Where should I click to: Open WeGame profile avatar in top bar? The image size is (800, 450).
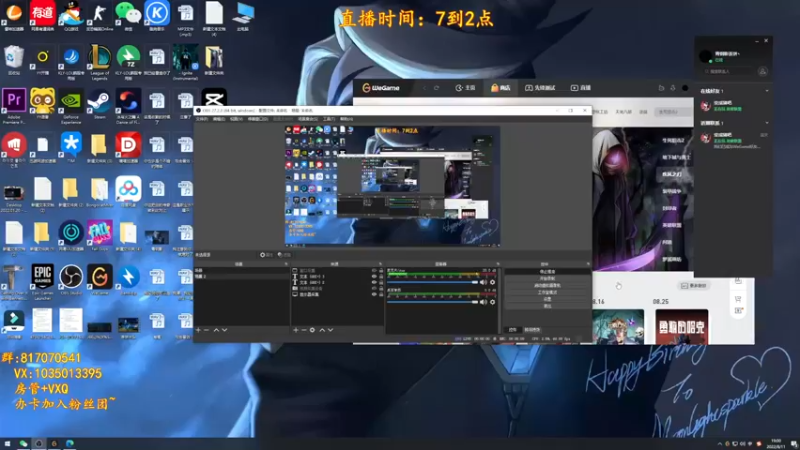[685, 88]
